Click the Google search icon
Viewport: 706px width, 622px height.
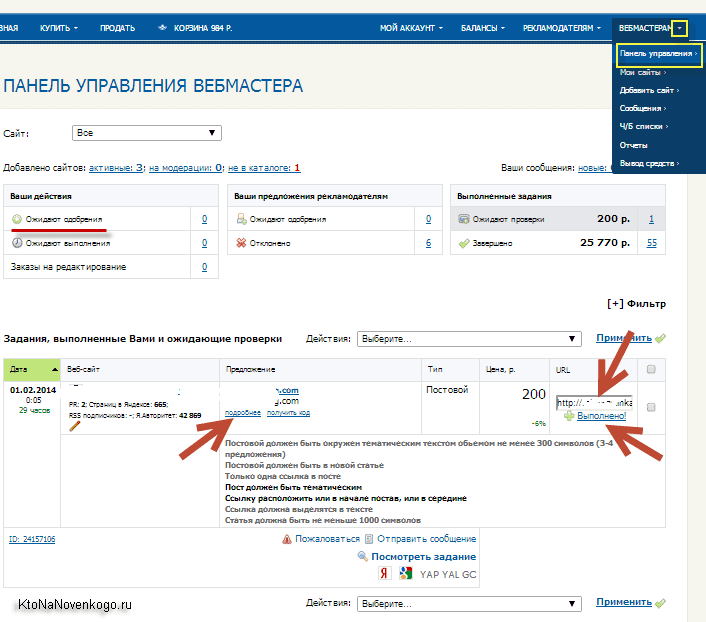(406, 573)
